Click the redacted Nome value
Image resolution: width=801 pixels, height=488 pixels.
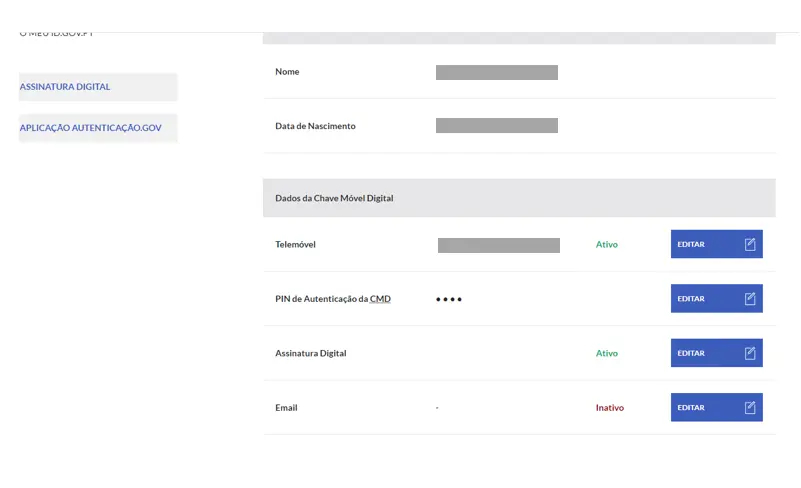click(x=497, y=72)
